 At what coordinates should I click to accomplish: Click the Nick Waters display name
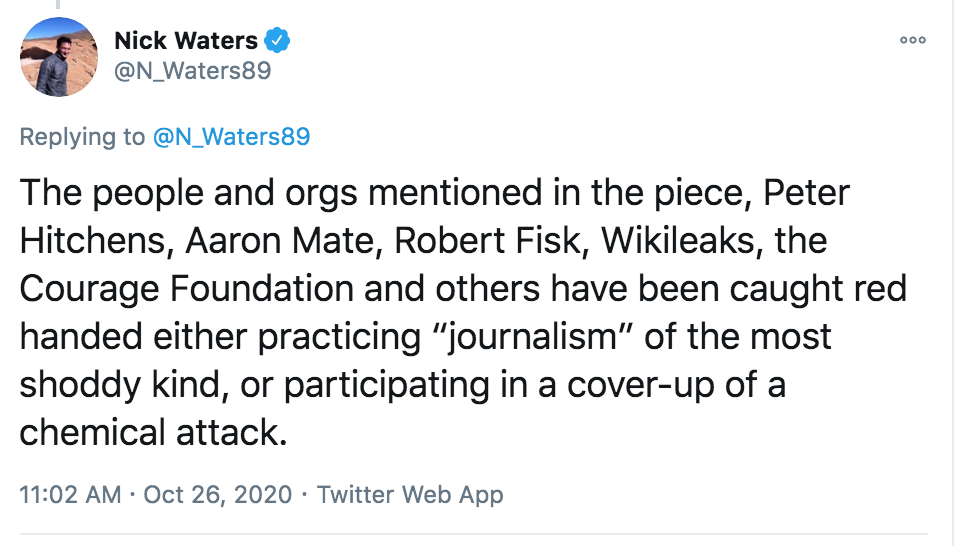click(185, 41)
